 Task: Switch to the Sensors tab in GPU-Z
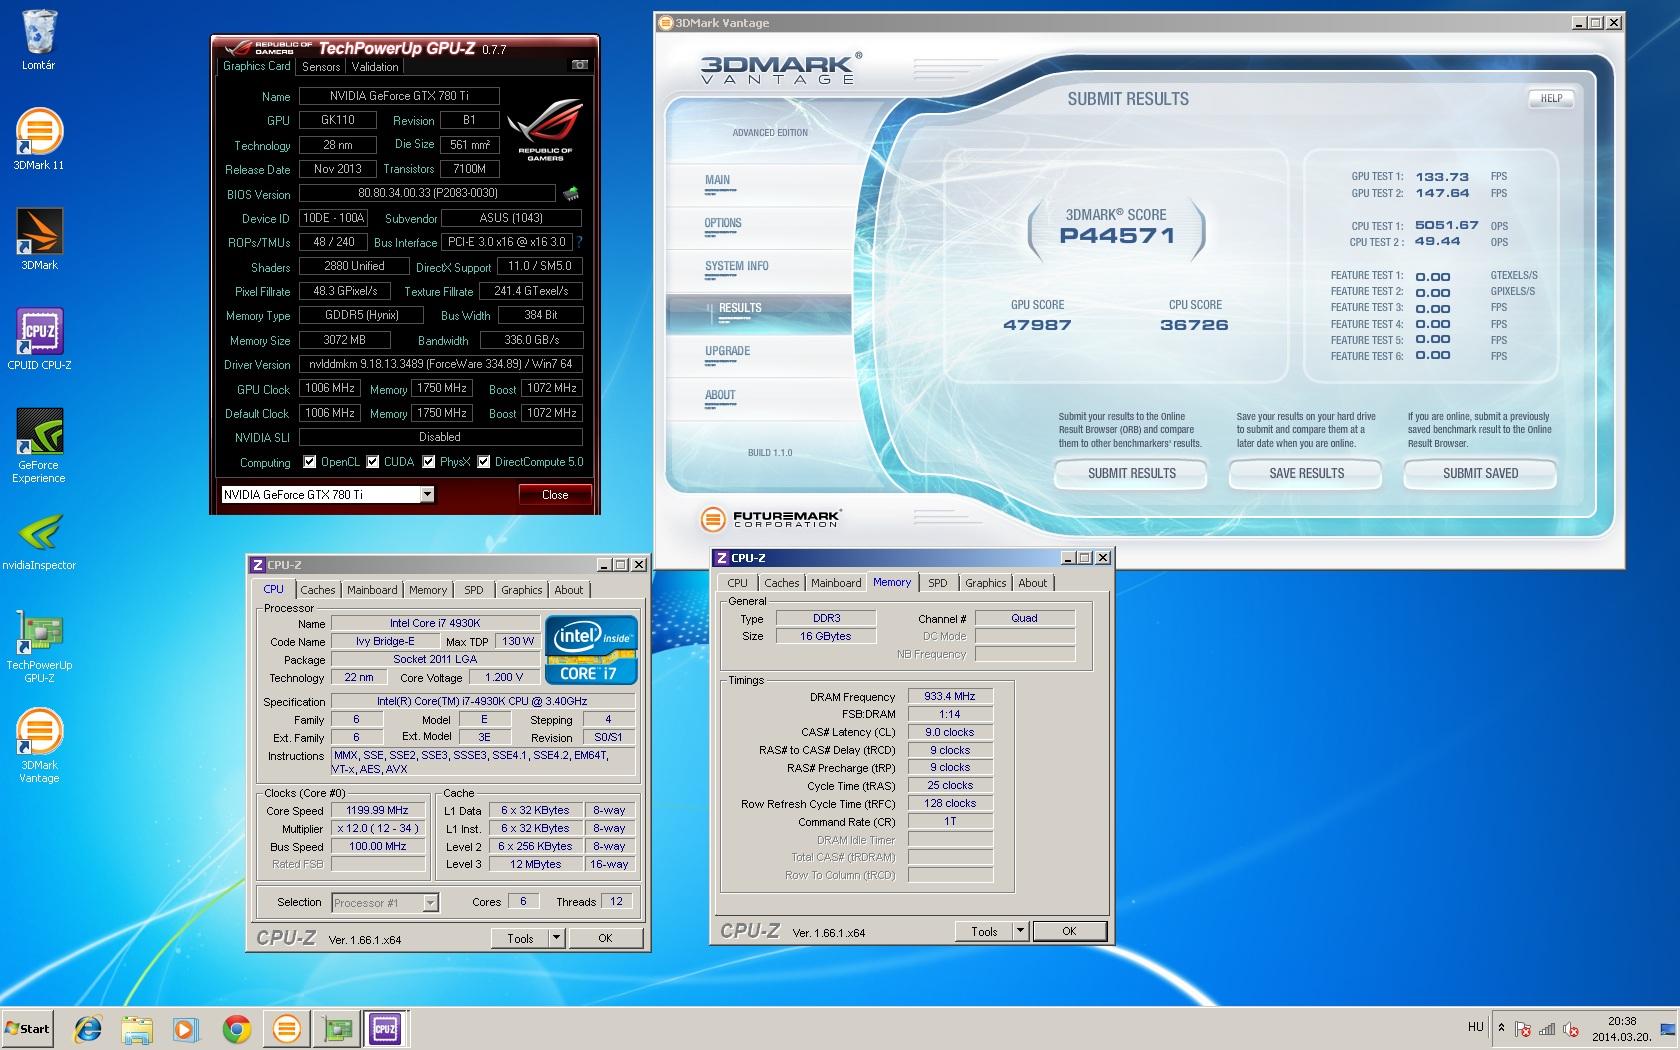(x=321, y=67)
